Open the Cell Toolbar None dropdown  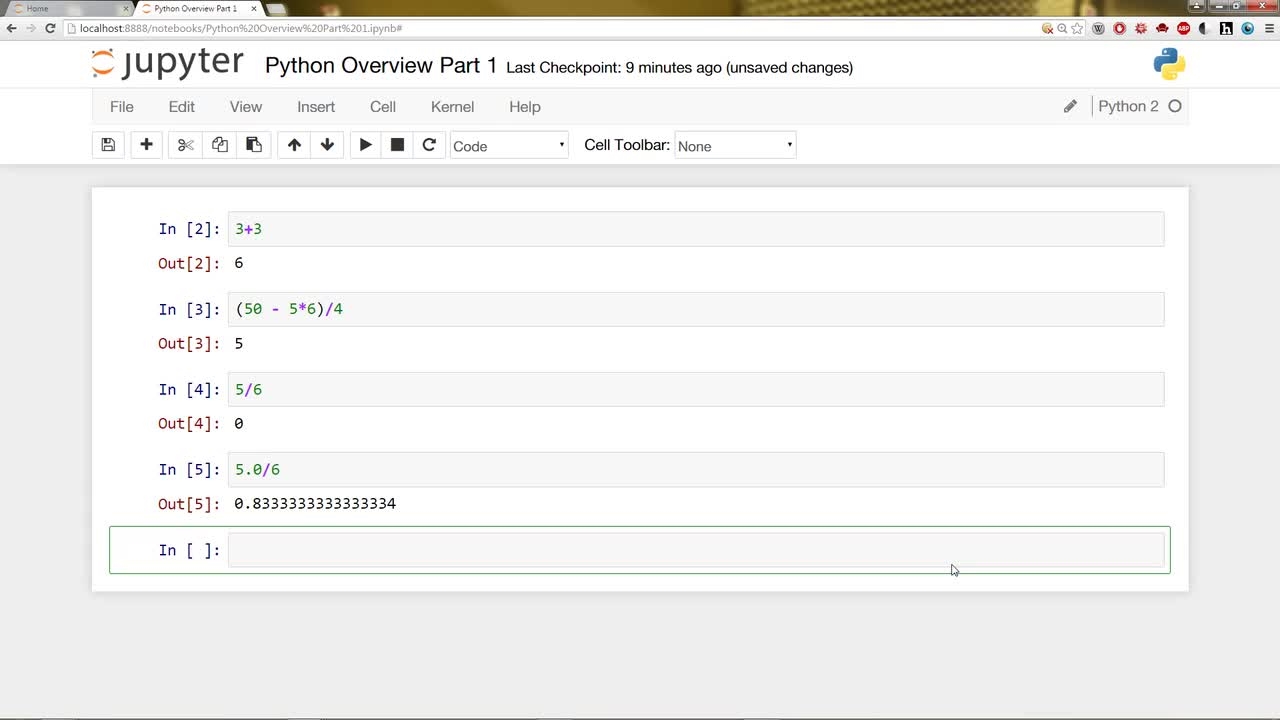[x=735, y=146]
